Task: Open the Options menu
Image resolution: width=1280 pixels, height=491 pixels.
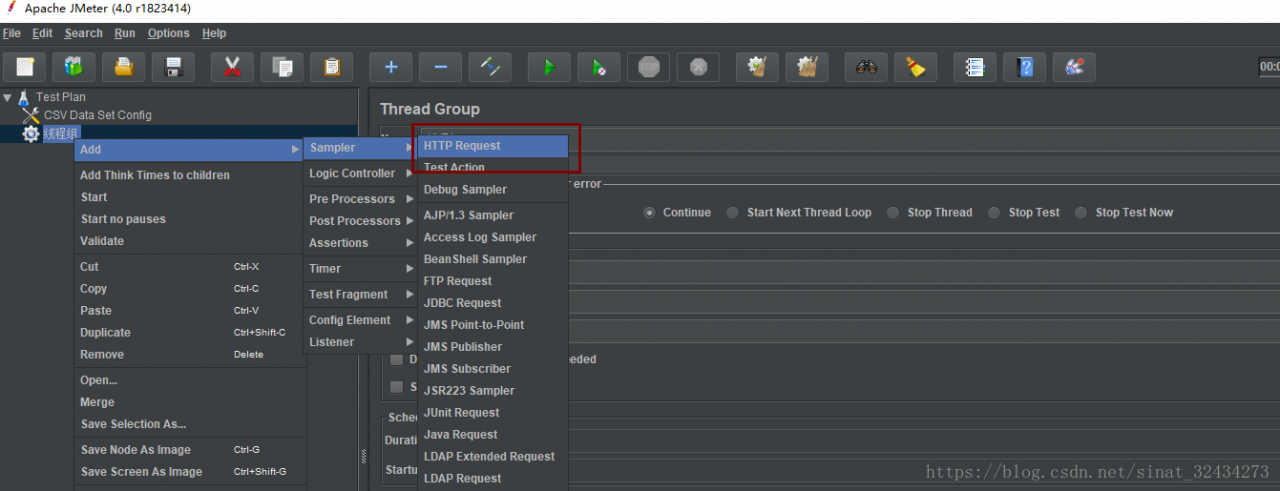Action: pos(168,33)
